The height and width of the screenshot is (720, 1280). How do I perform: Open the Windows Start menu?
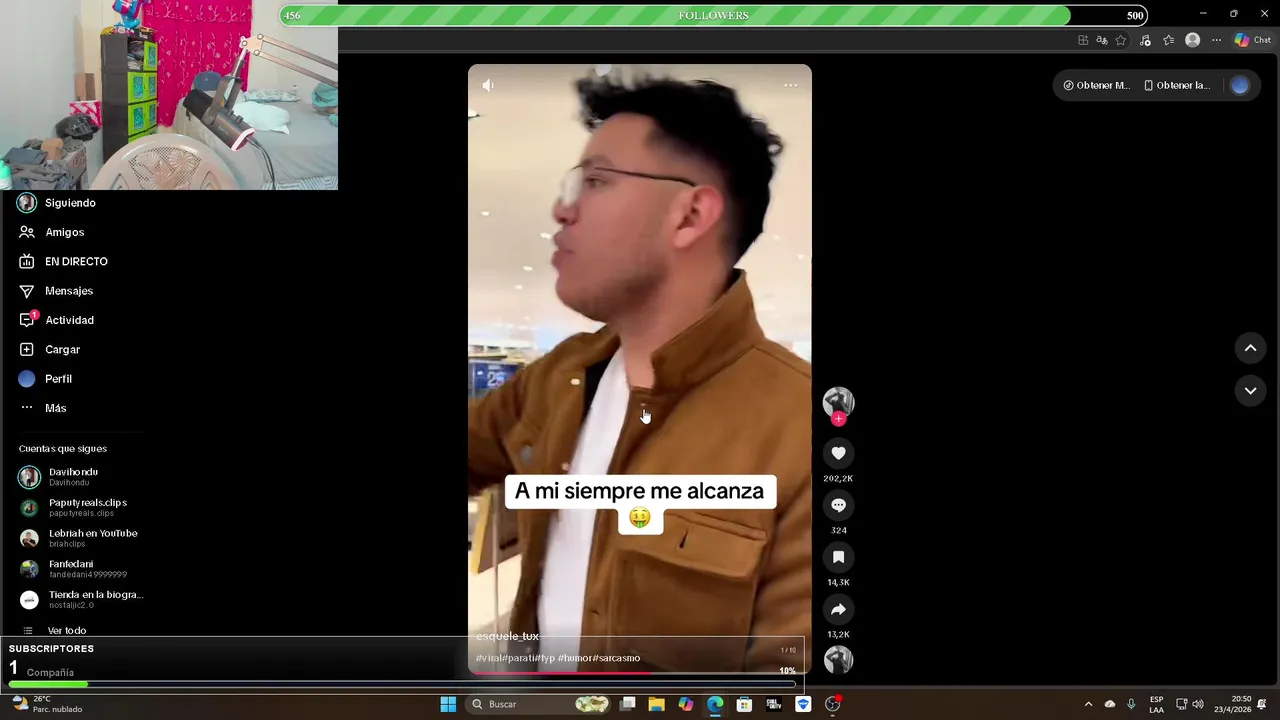[x=448, y=704]
